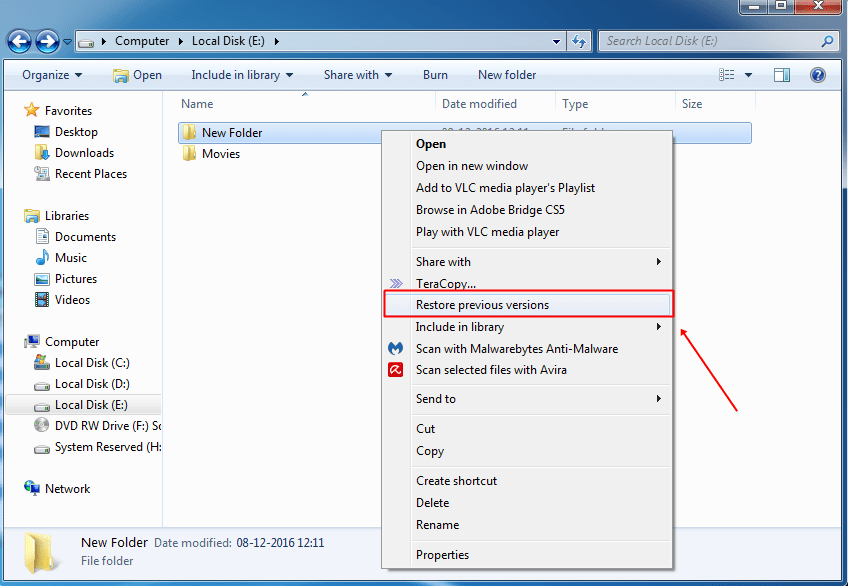Open the Organize dropdown
Viewport: 848px width, 586px height.
tap(50, 74)
